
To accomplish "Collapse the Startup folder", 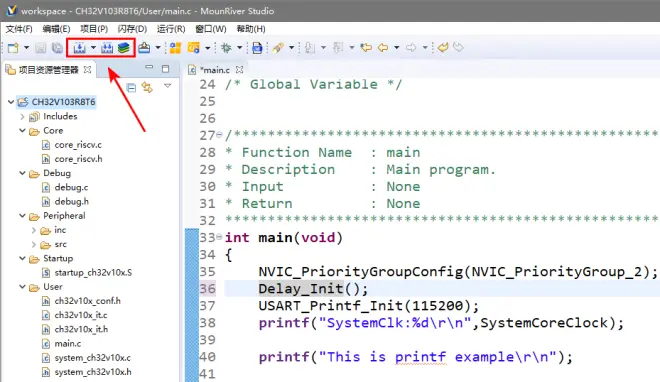I will (x=22, y=258).
